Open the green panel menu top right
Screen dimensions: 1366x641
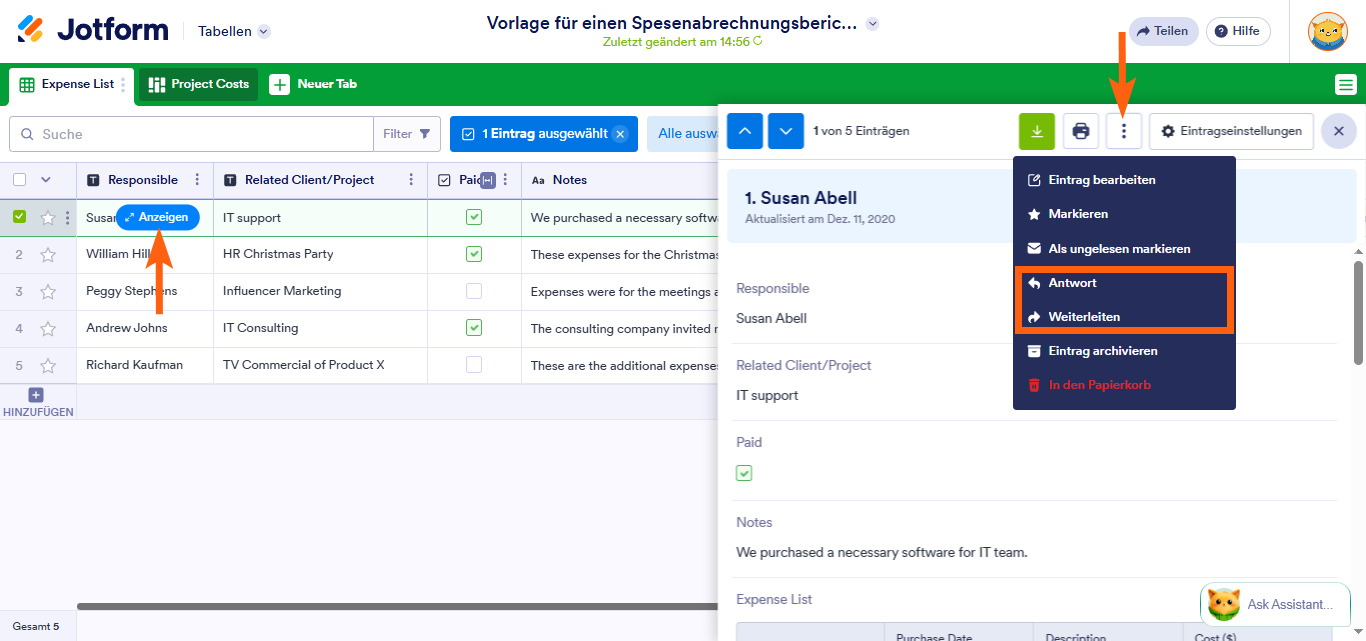(x=1346, y=85)
